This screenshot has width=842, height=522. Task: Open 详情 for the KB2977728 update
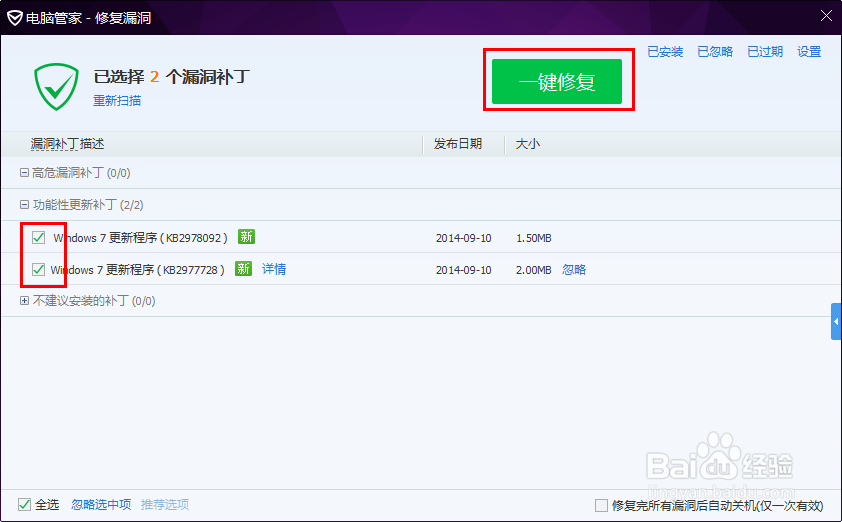pyautogui.click(x=274, y=269)
